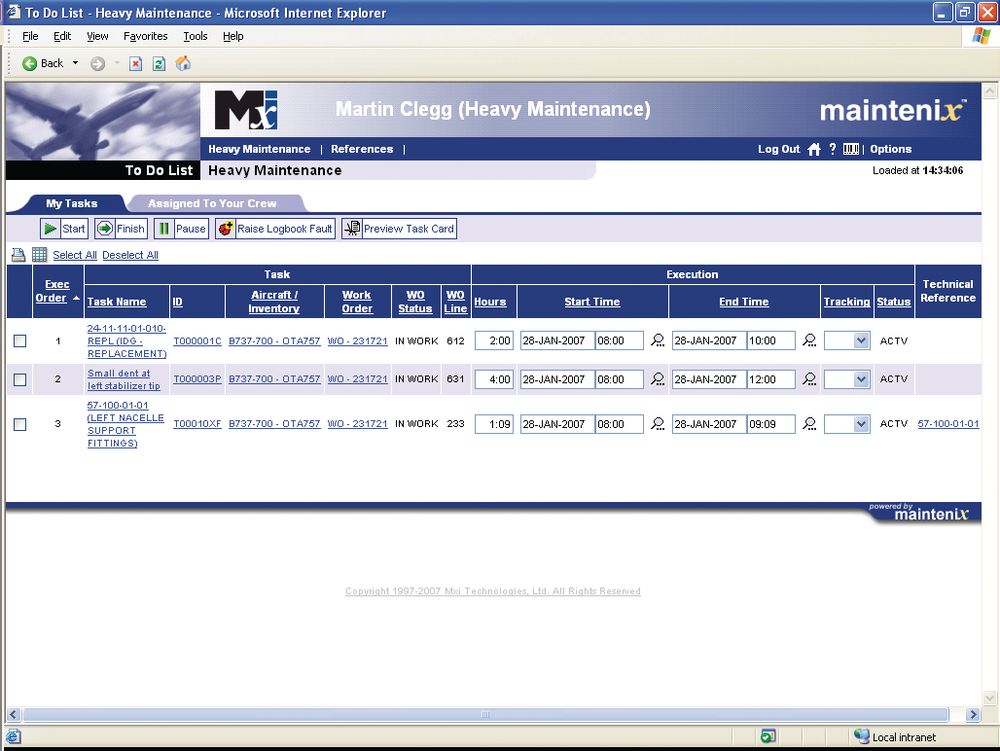Start the selected task
Image resolution: width=1000 pixels, height=751 pixels.
tap(62, 228)
